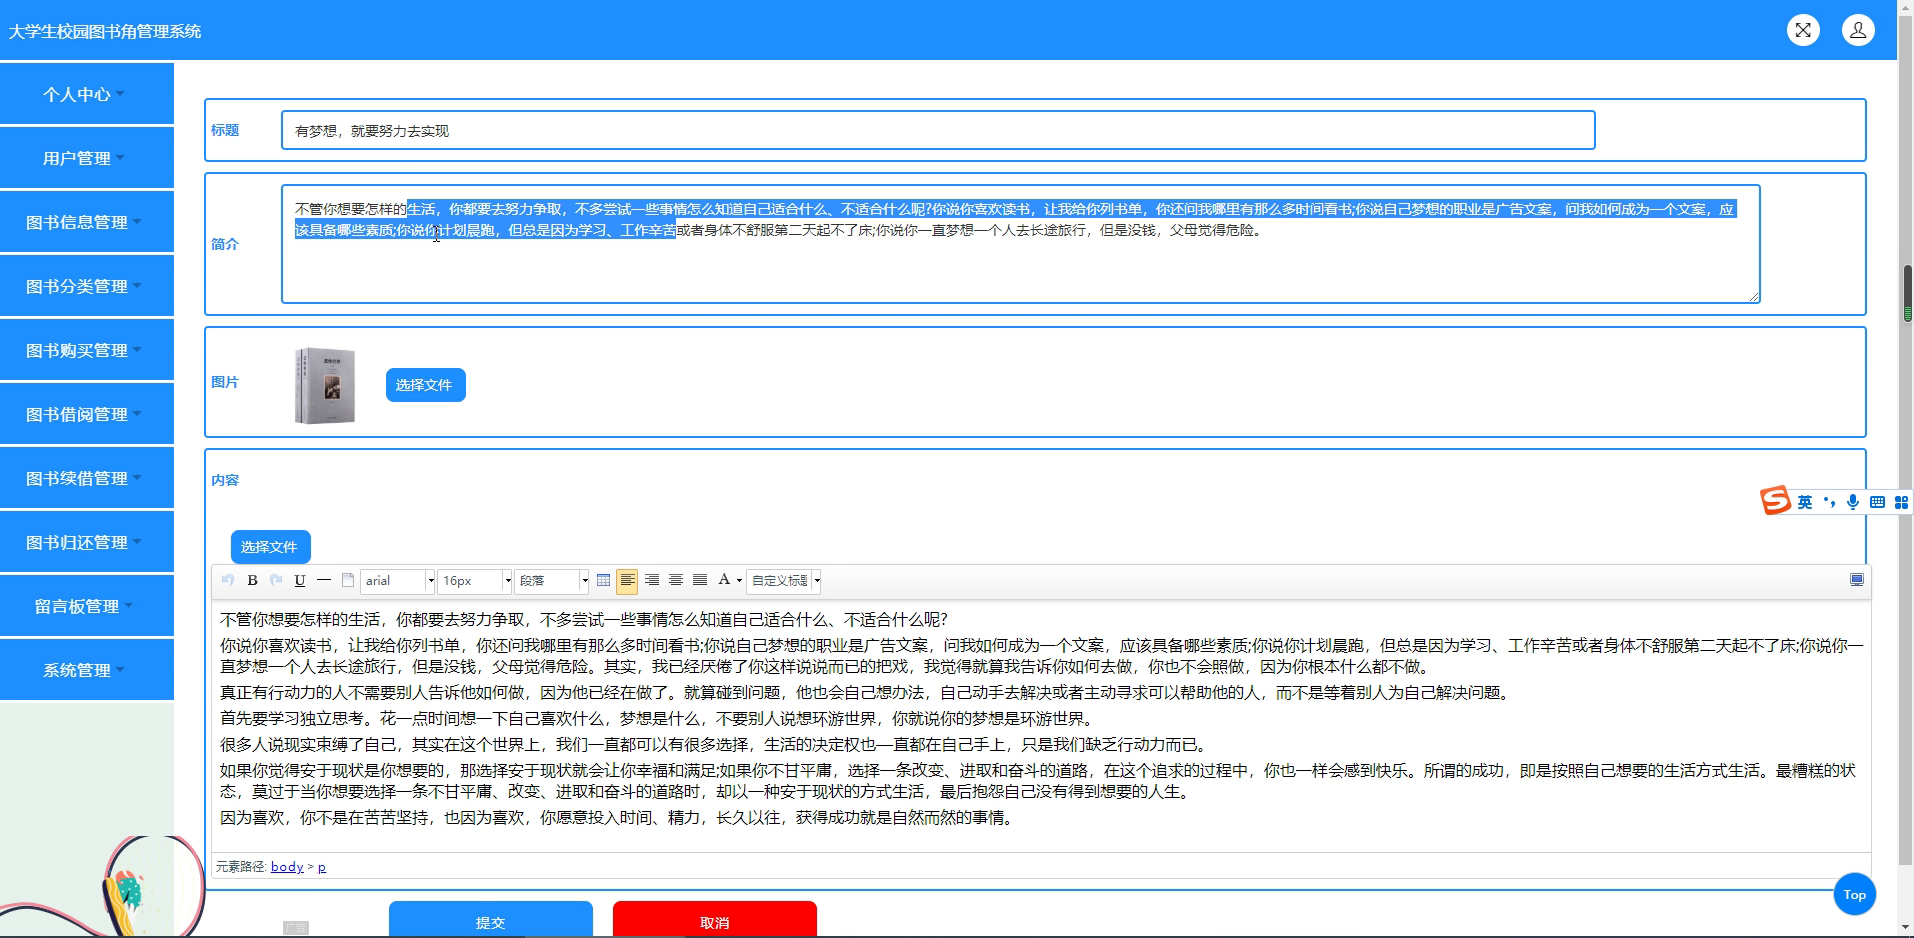Expand 系统管理 sidebar menu
Image resolution: width=1914 pixels, height=938 pixels.
tap(87, 670)
